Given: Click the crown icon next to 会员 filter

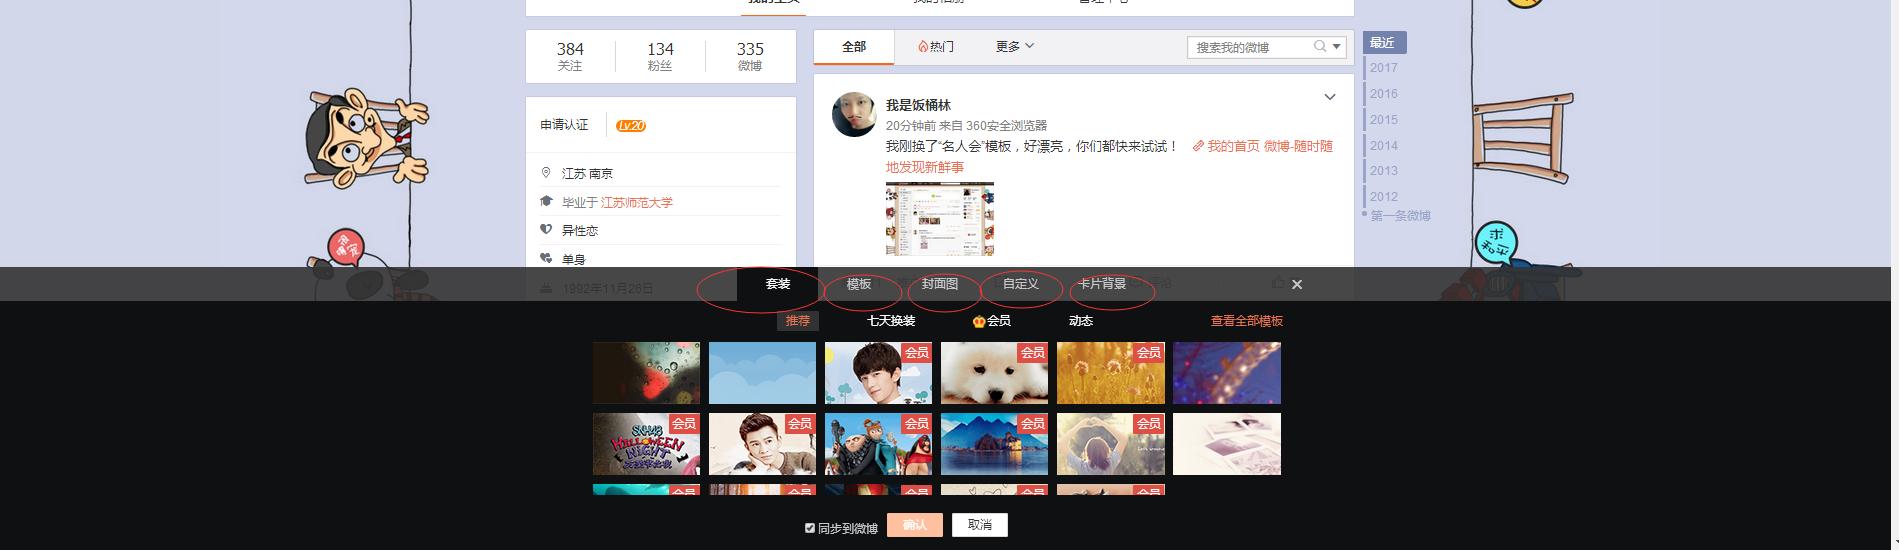Looking at the screenshot, I should pos(979,322).
